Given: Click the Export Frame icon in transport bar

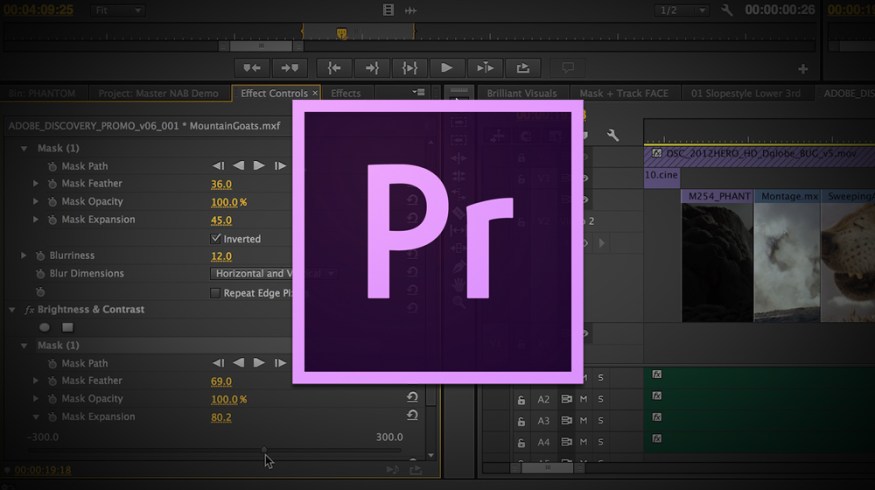Looking at the screenshot, I should point(522,68).
